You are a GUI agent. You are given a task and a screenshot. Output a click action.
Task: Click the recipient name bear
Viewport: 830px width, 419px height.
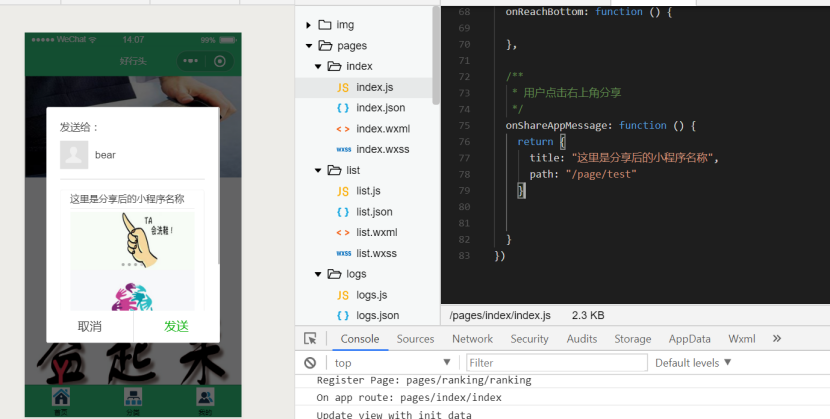click(105, 155)
